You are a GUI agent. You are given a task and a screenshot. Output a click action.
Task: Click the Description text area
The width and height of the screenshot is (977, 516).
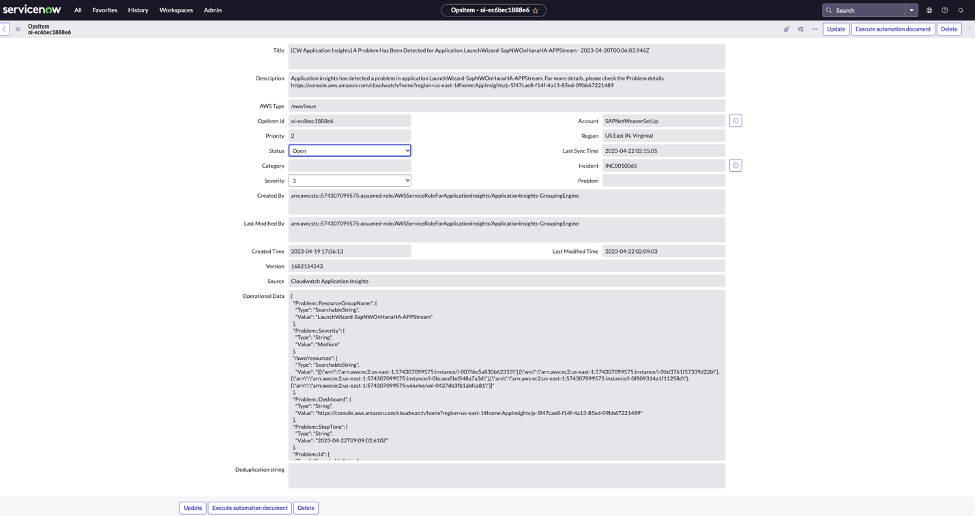tap(507, 84)
